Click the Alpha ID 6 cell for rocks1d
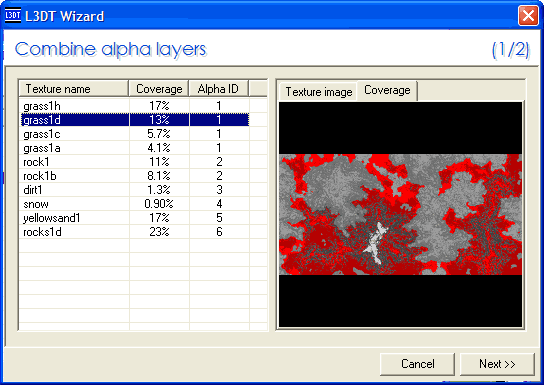Viewport: 544px width, 385px height. tap(219, 232)
